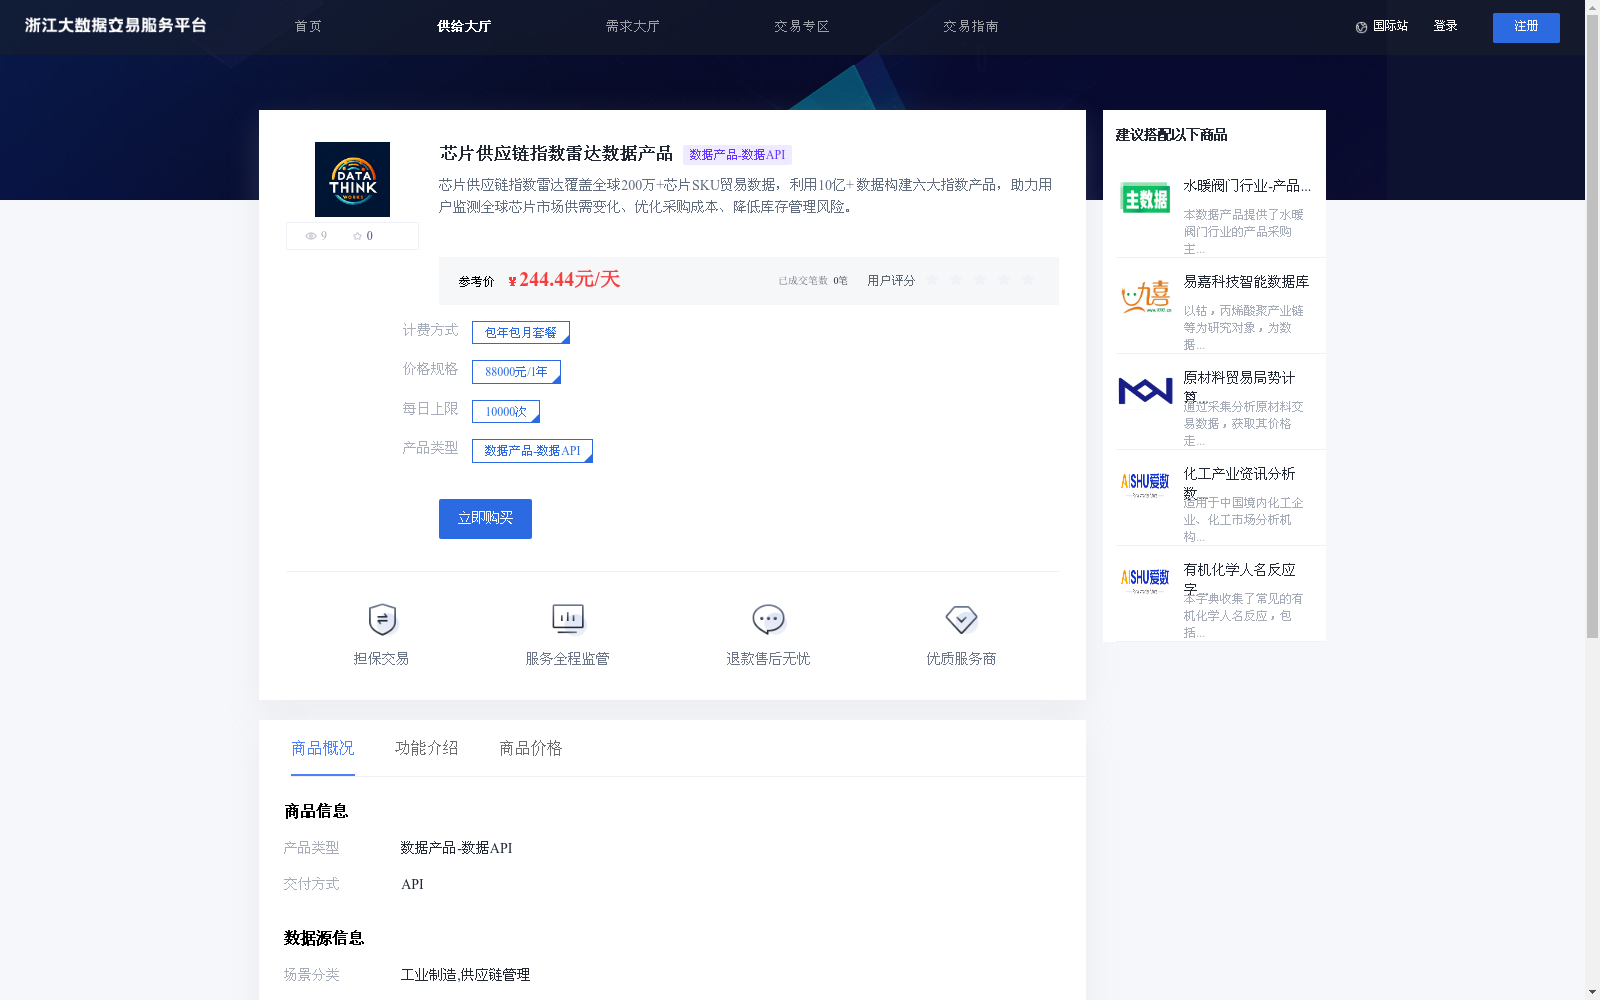1600x1000 pixels.
Task: Open the 供给大厅 menu item
Action: 464,26
